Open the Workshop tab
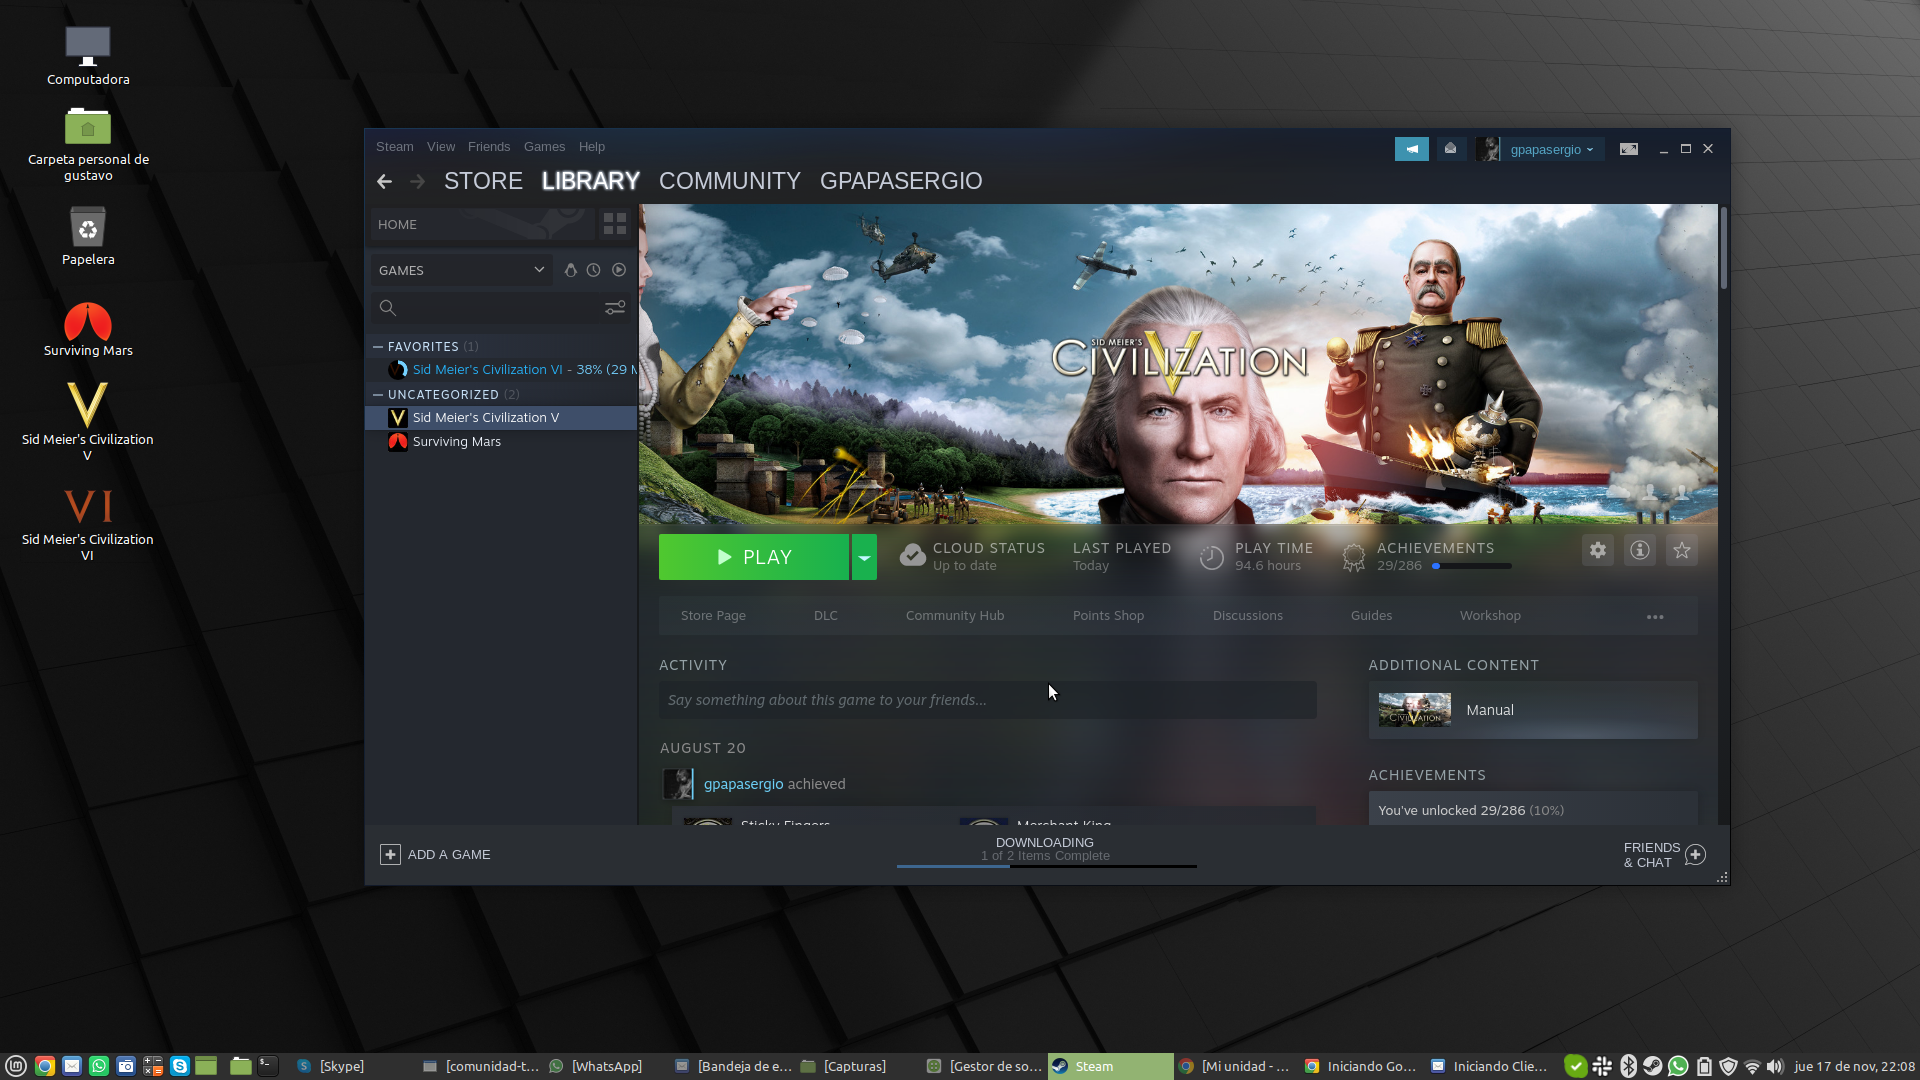This screenshot has width=1920, height=1080. coord(1490,616)
